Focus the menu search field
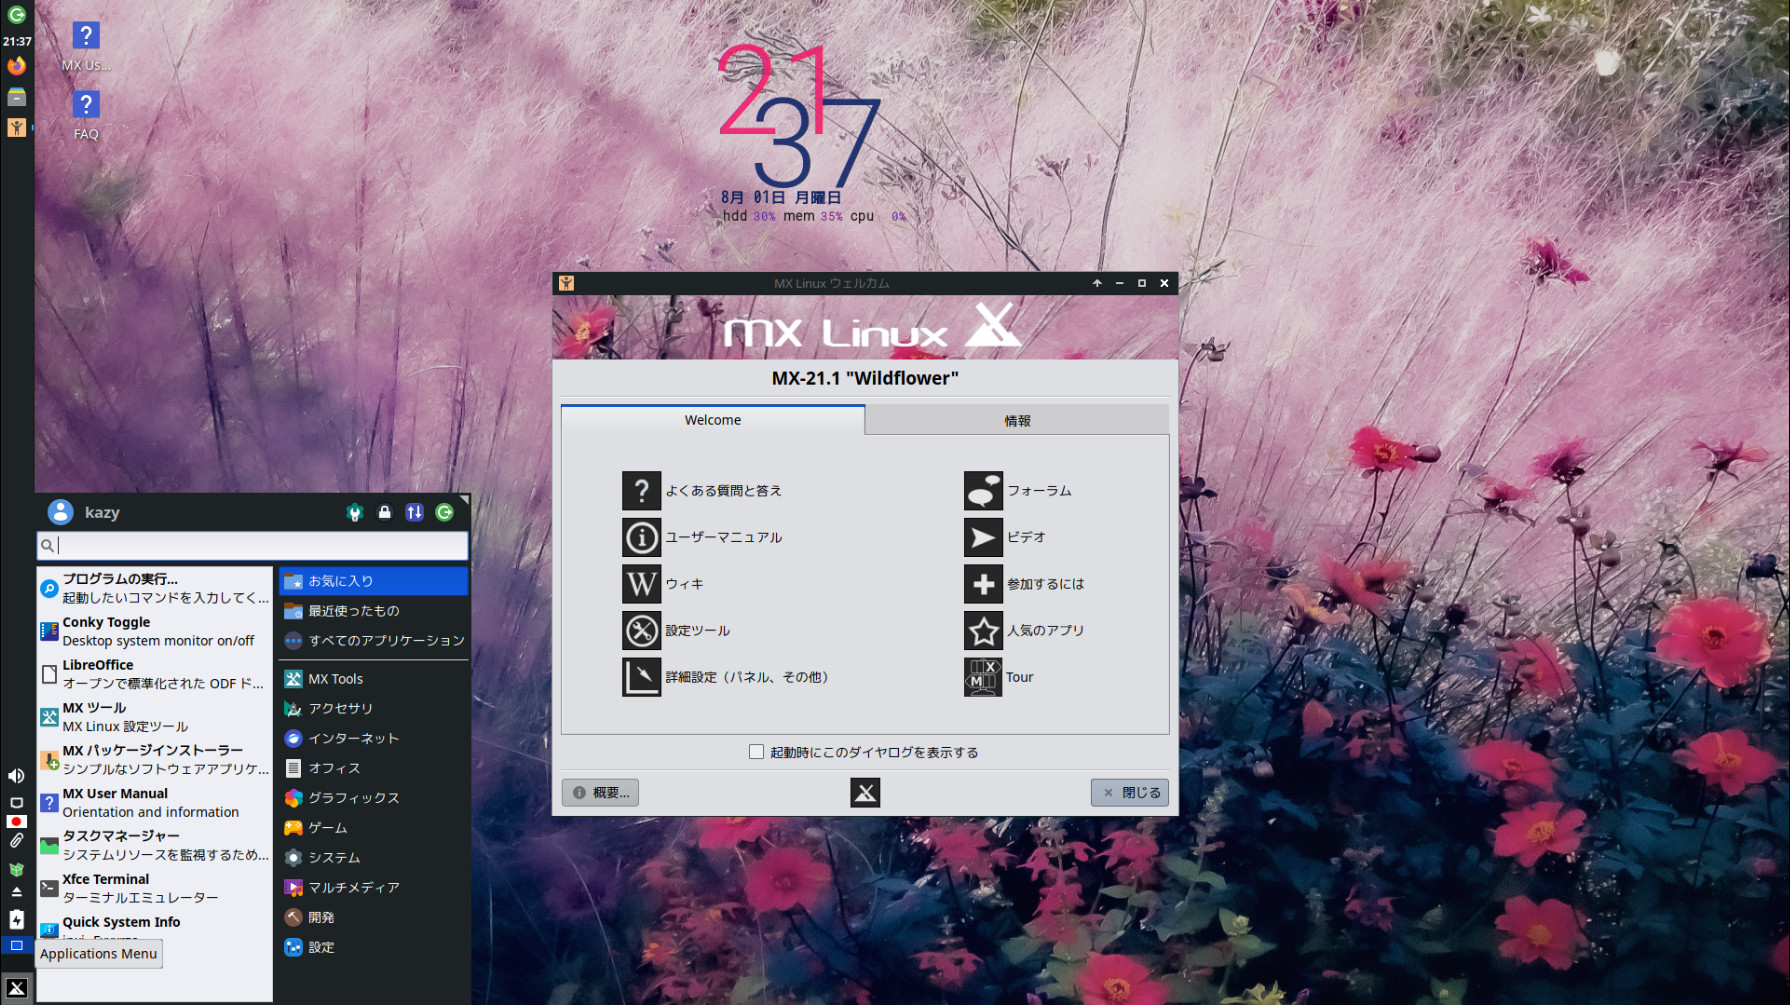Viewport: 1790px width, 1005px height. pyautogui.click(x=252, y=545)
